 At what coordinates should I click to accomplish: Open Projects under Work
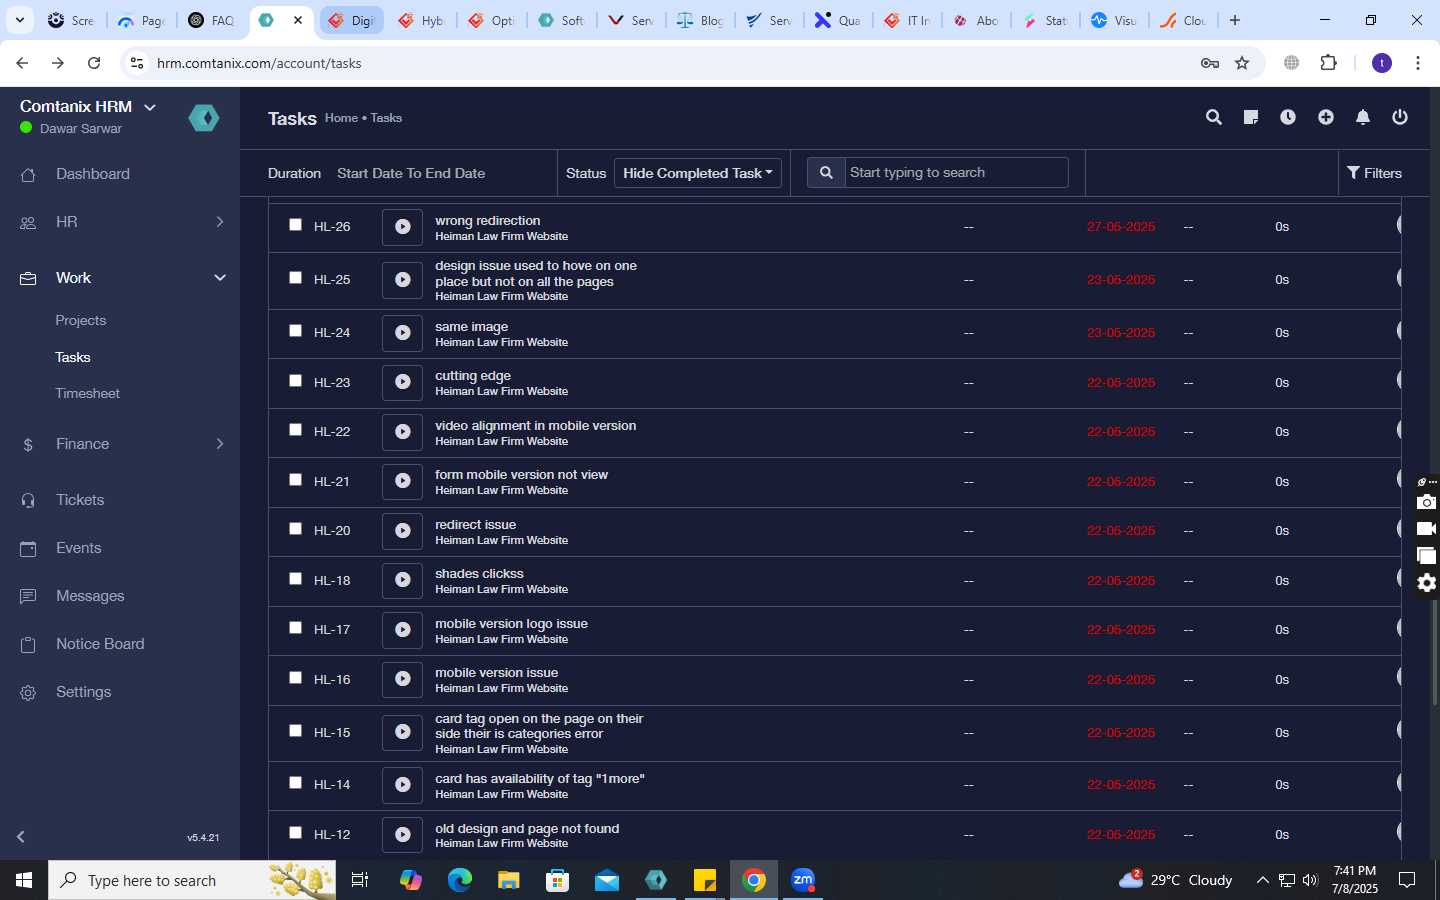[81, 321]
